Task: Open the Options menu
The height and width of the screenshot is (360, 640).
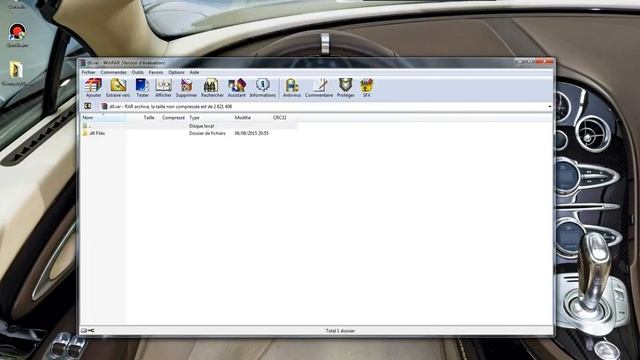Action: pyautogui.click(x=176, y=72)
